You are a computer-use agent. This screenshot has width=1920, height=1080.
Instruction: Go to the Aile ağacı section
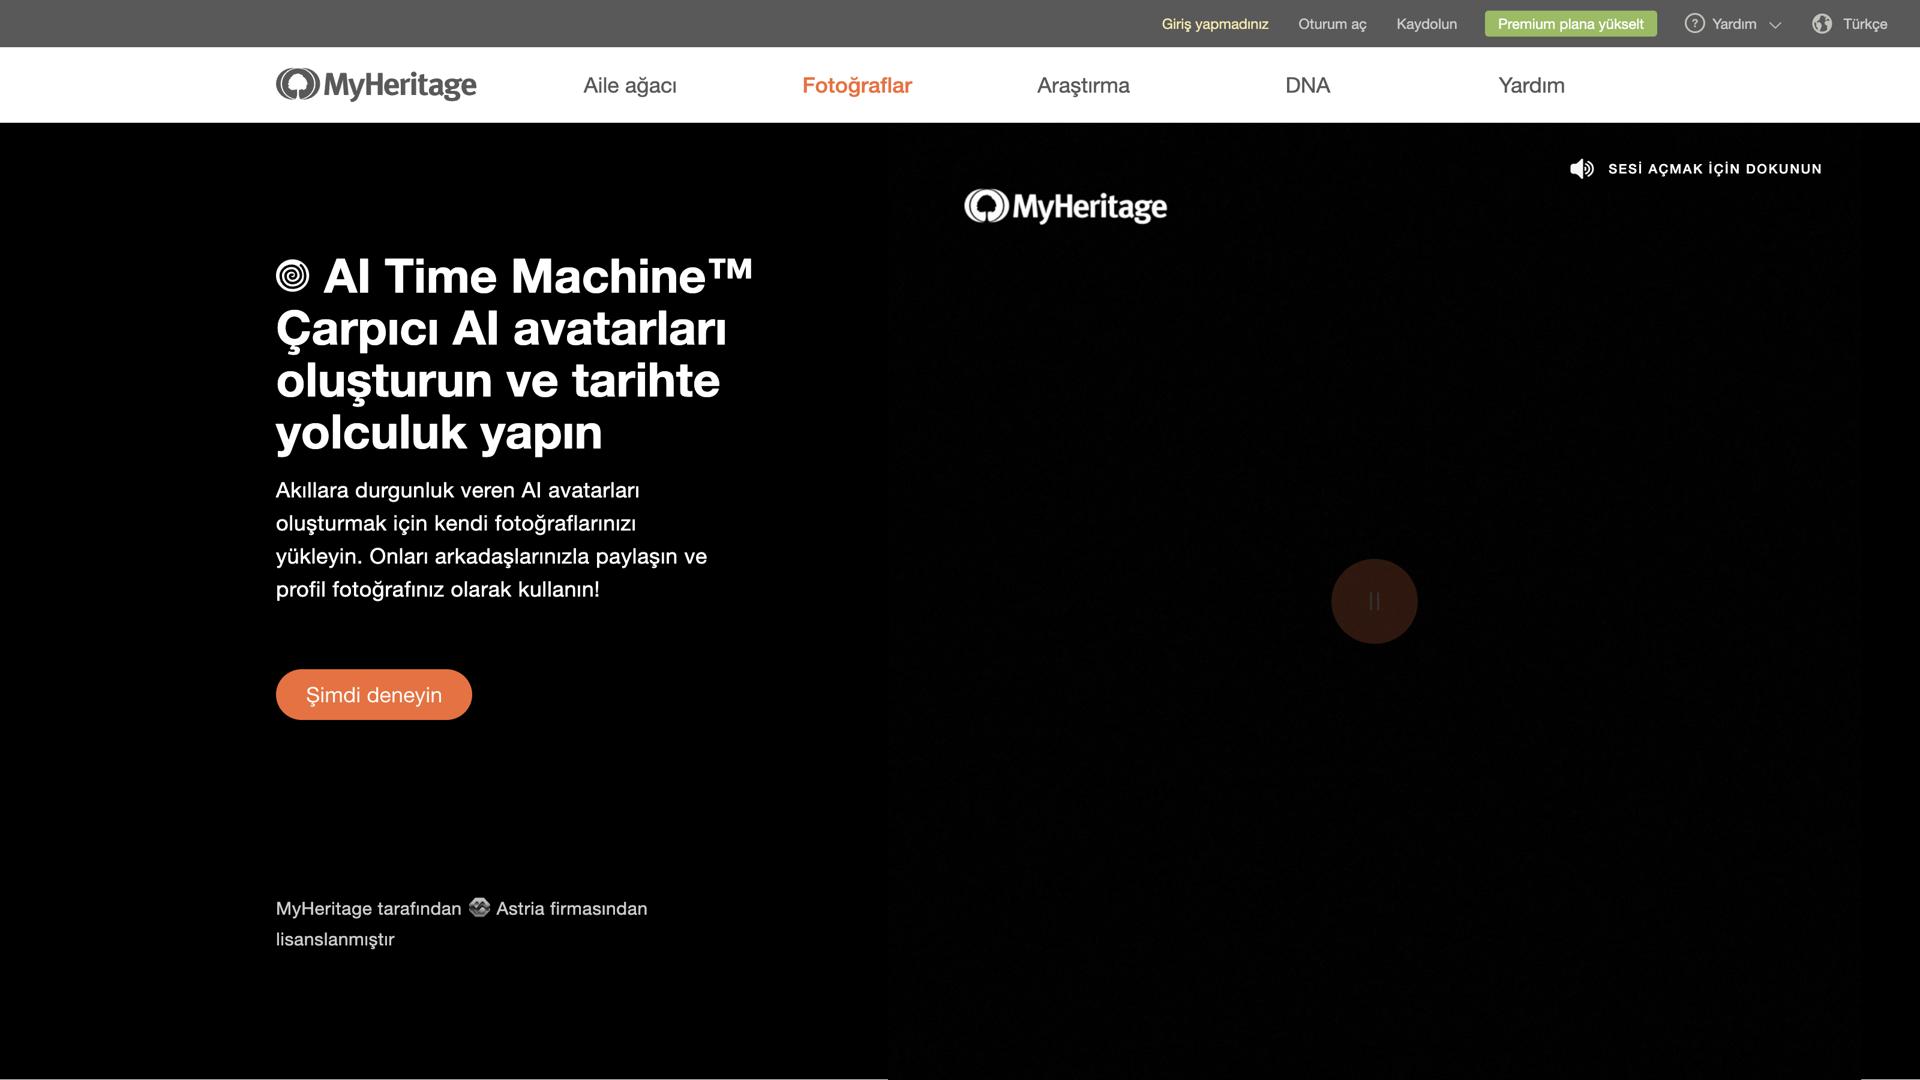[x=629, y=85]
